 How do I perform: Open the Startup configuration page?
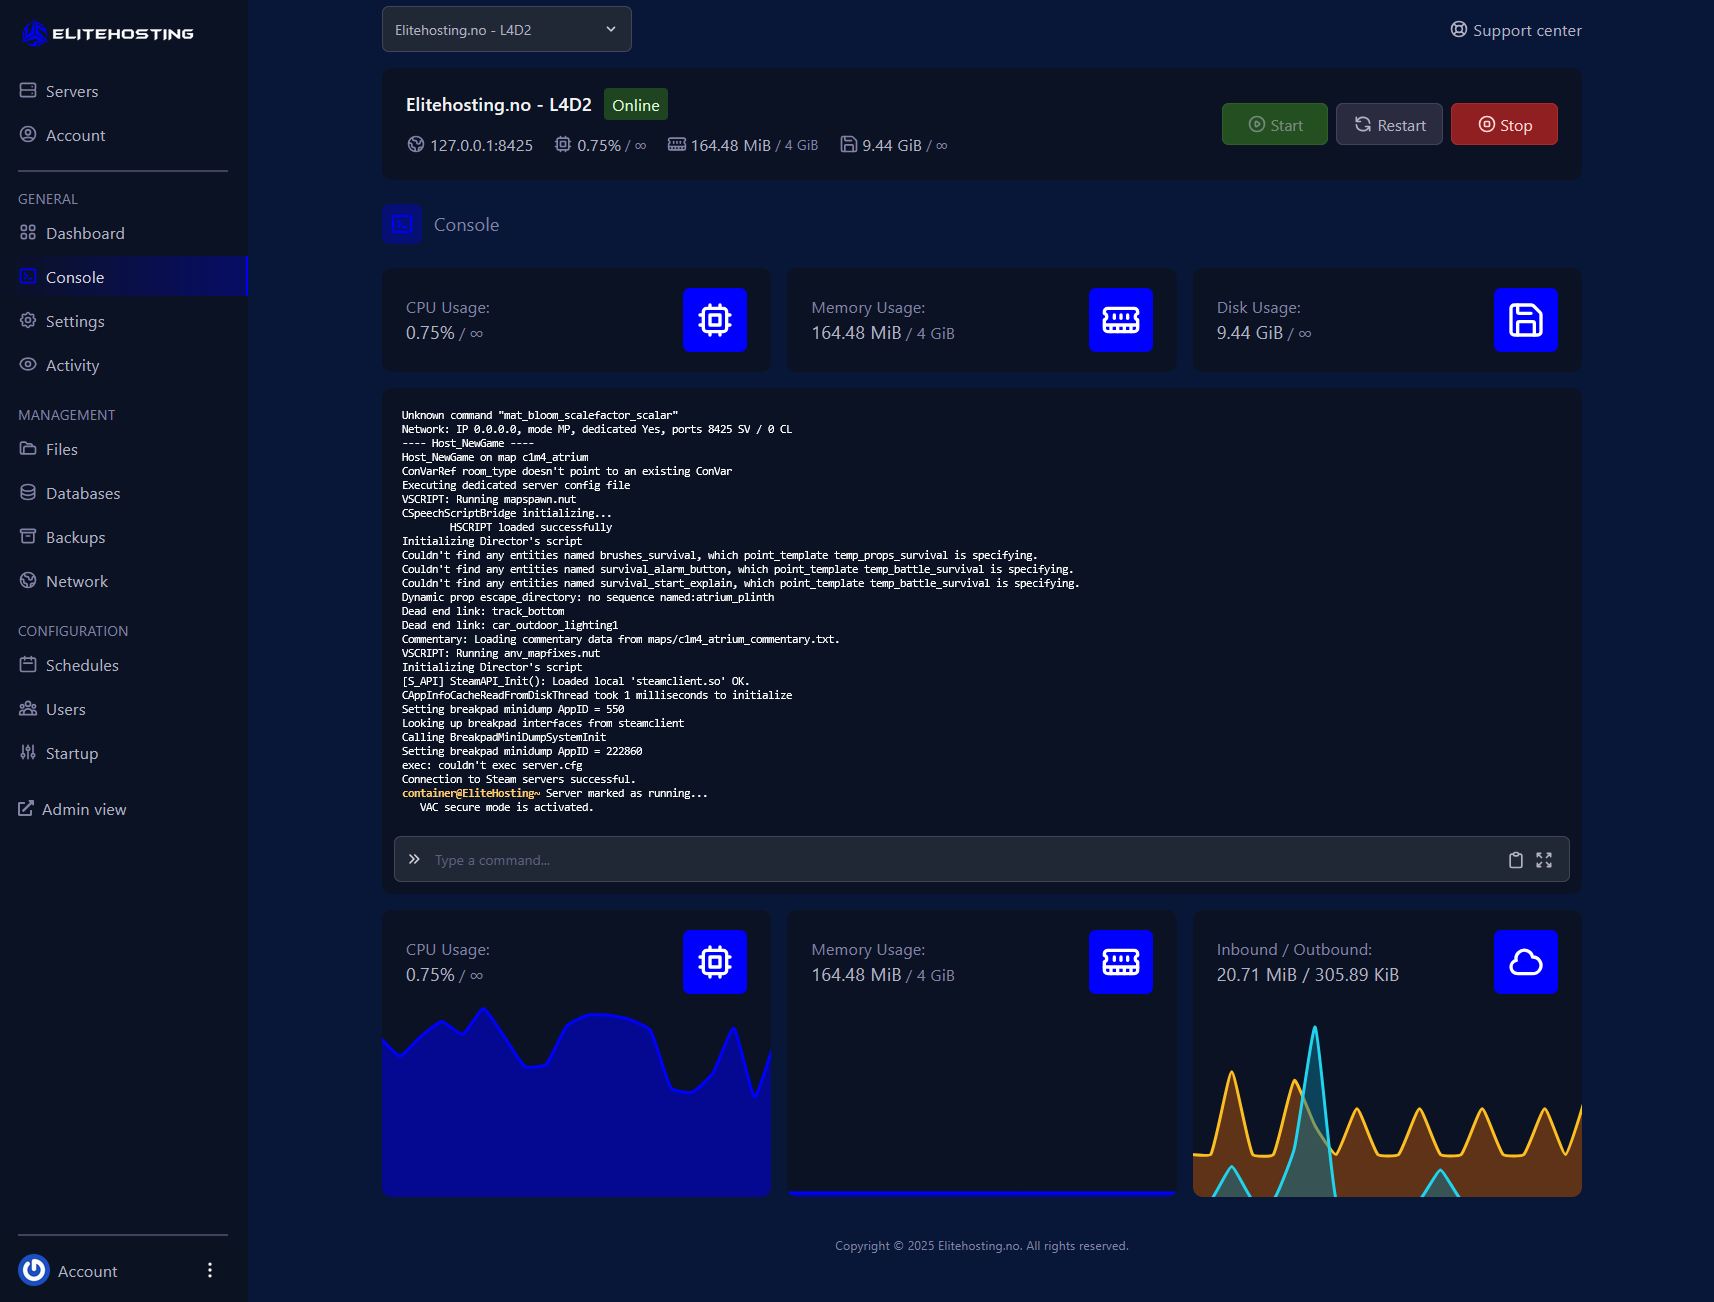pos(72,753)
